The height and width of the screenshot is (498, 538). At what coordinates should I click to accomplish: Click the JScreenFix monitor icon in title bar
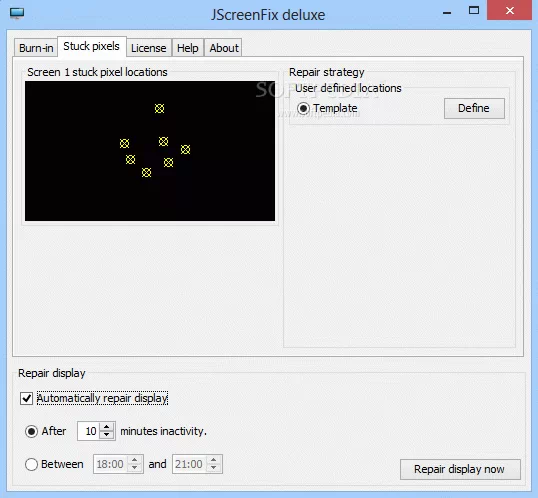point(17,14)
